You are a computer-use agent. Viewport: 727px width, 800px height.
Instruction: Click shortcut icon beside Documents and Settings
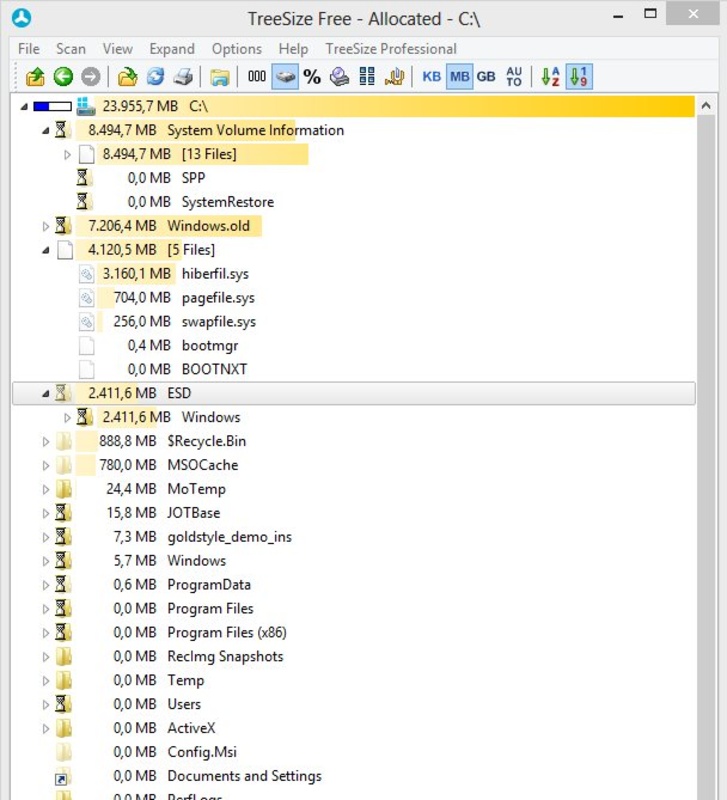tap(63, 777)
